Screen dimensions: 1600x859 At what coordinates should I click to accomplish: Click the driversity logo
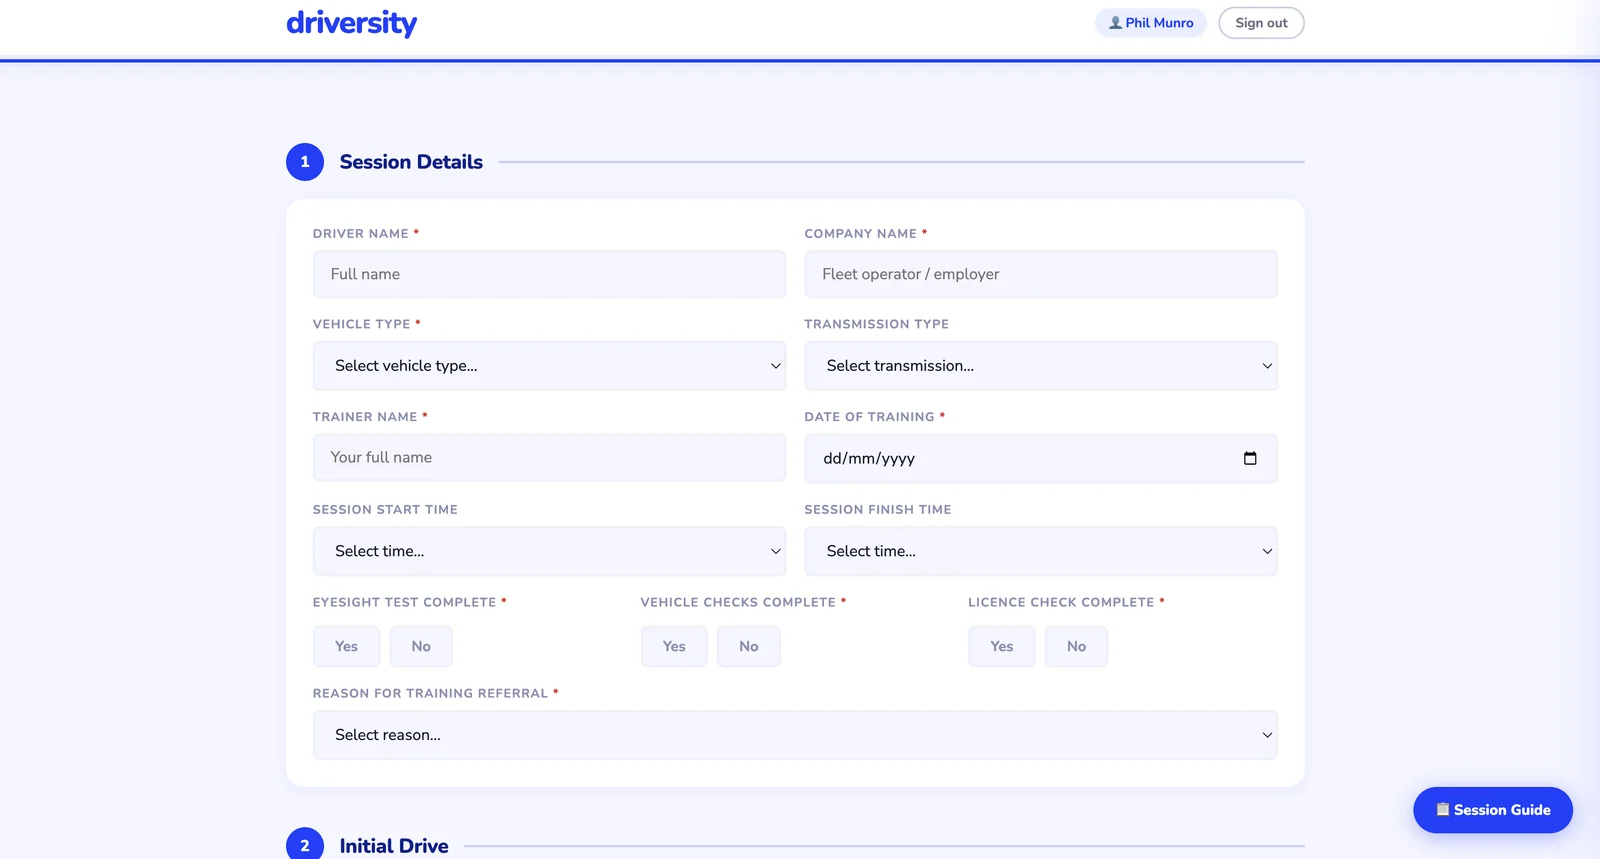pyautogui.click(x=351, y=23)
